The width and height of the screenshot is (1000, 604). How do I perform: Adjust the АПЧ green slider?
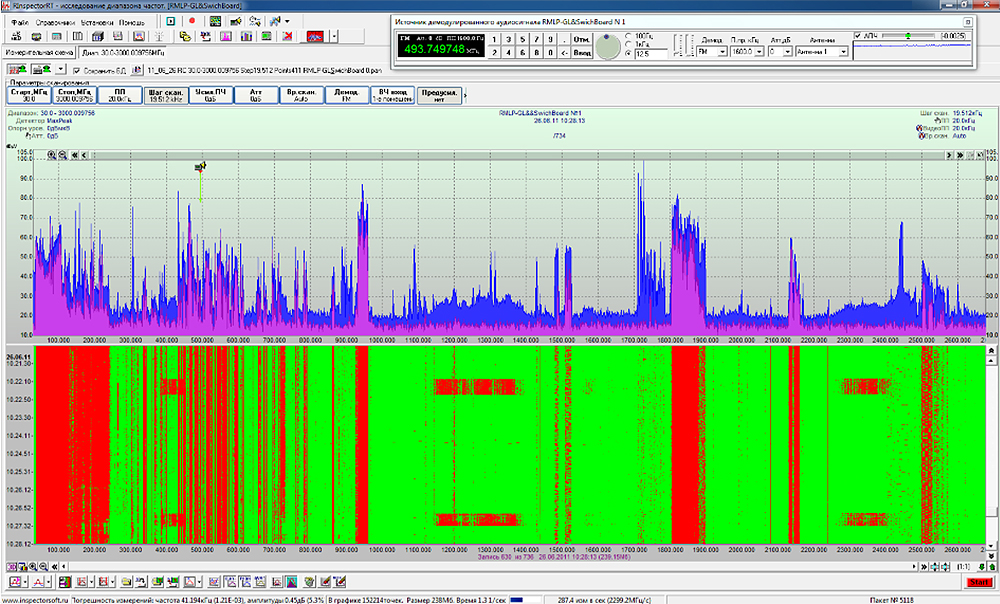[x=908, y=35]
